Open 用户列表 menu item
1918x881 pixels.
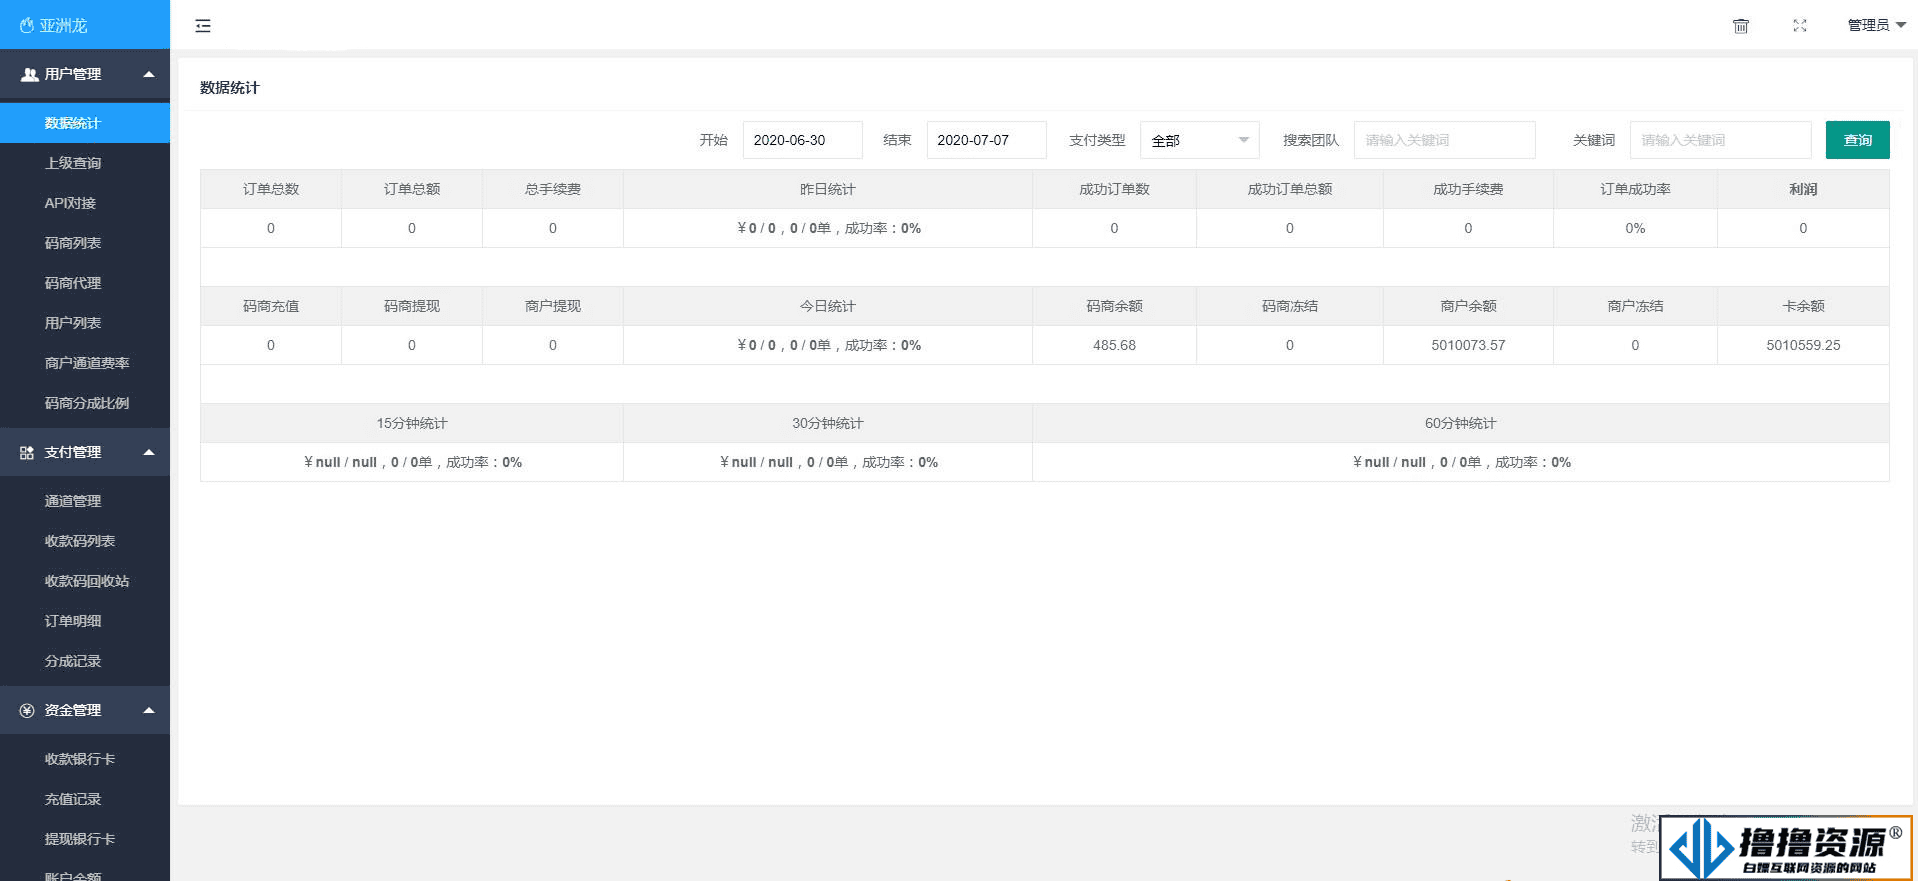tap(85, 323)
